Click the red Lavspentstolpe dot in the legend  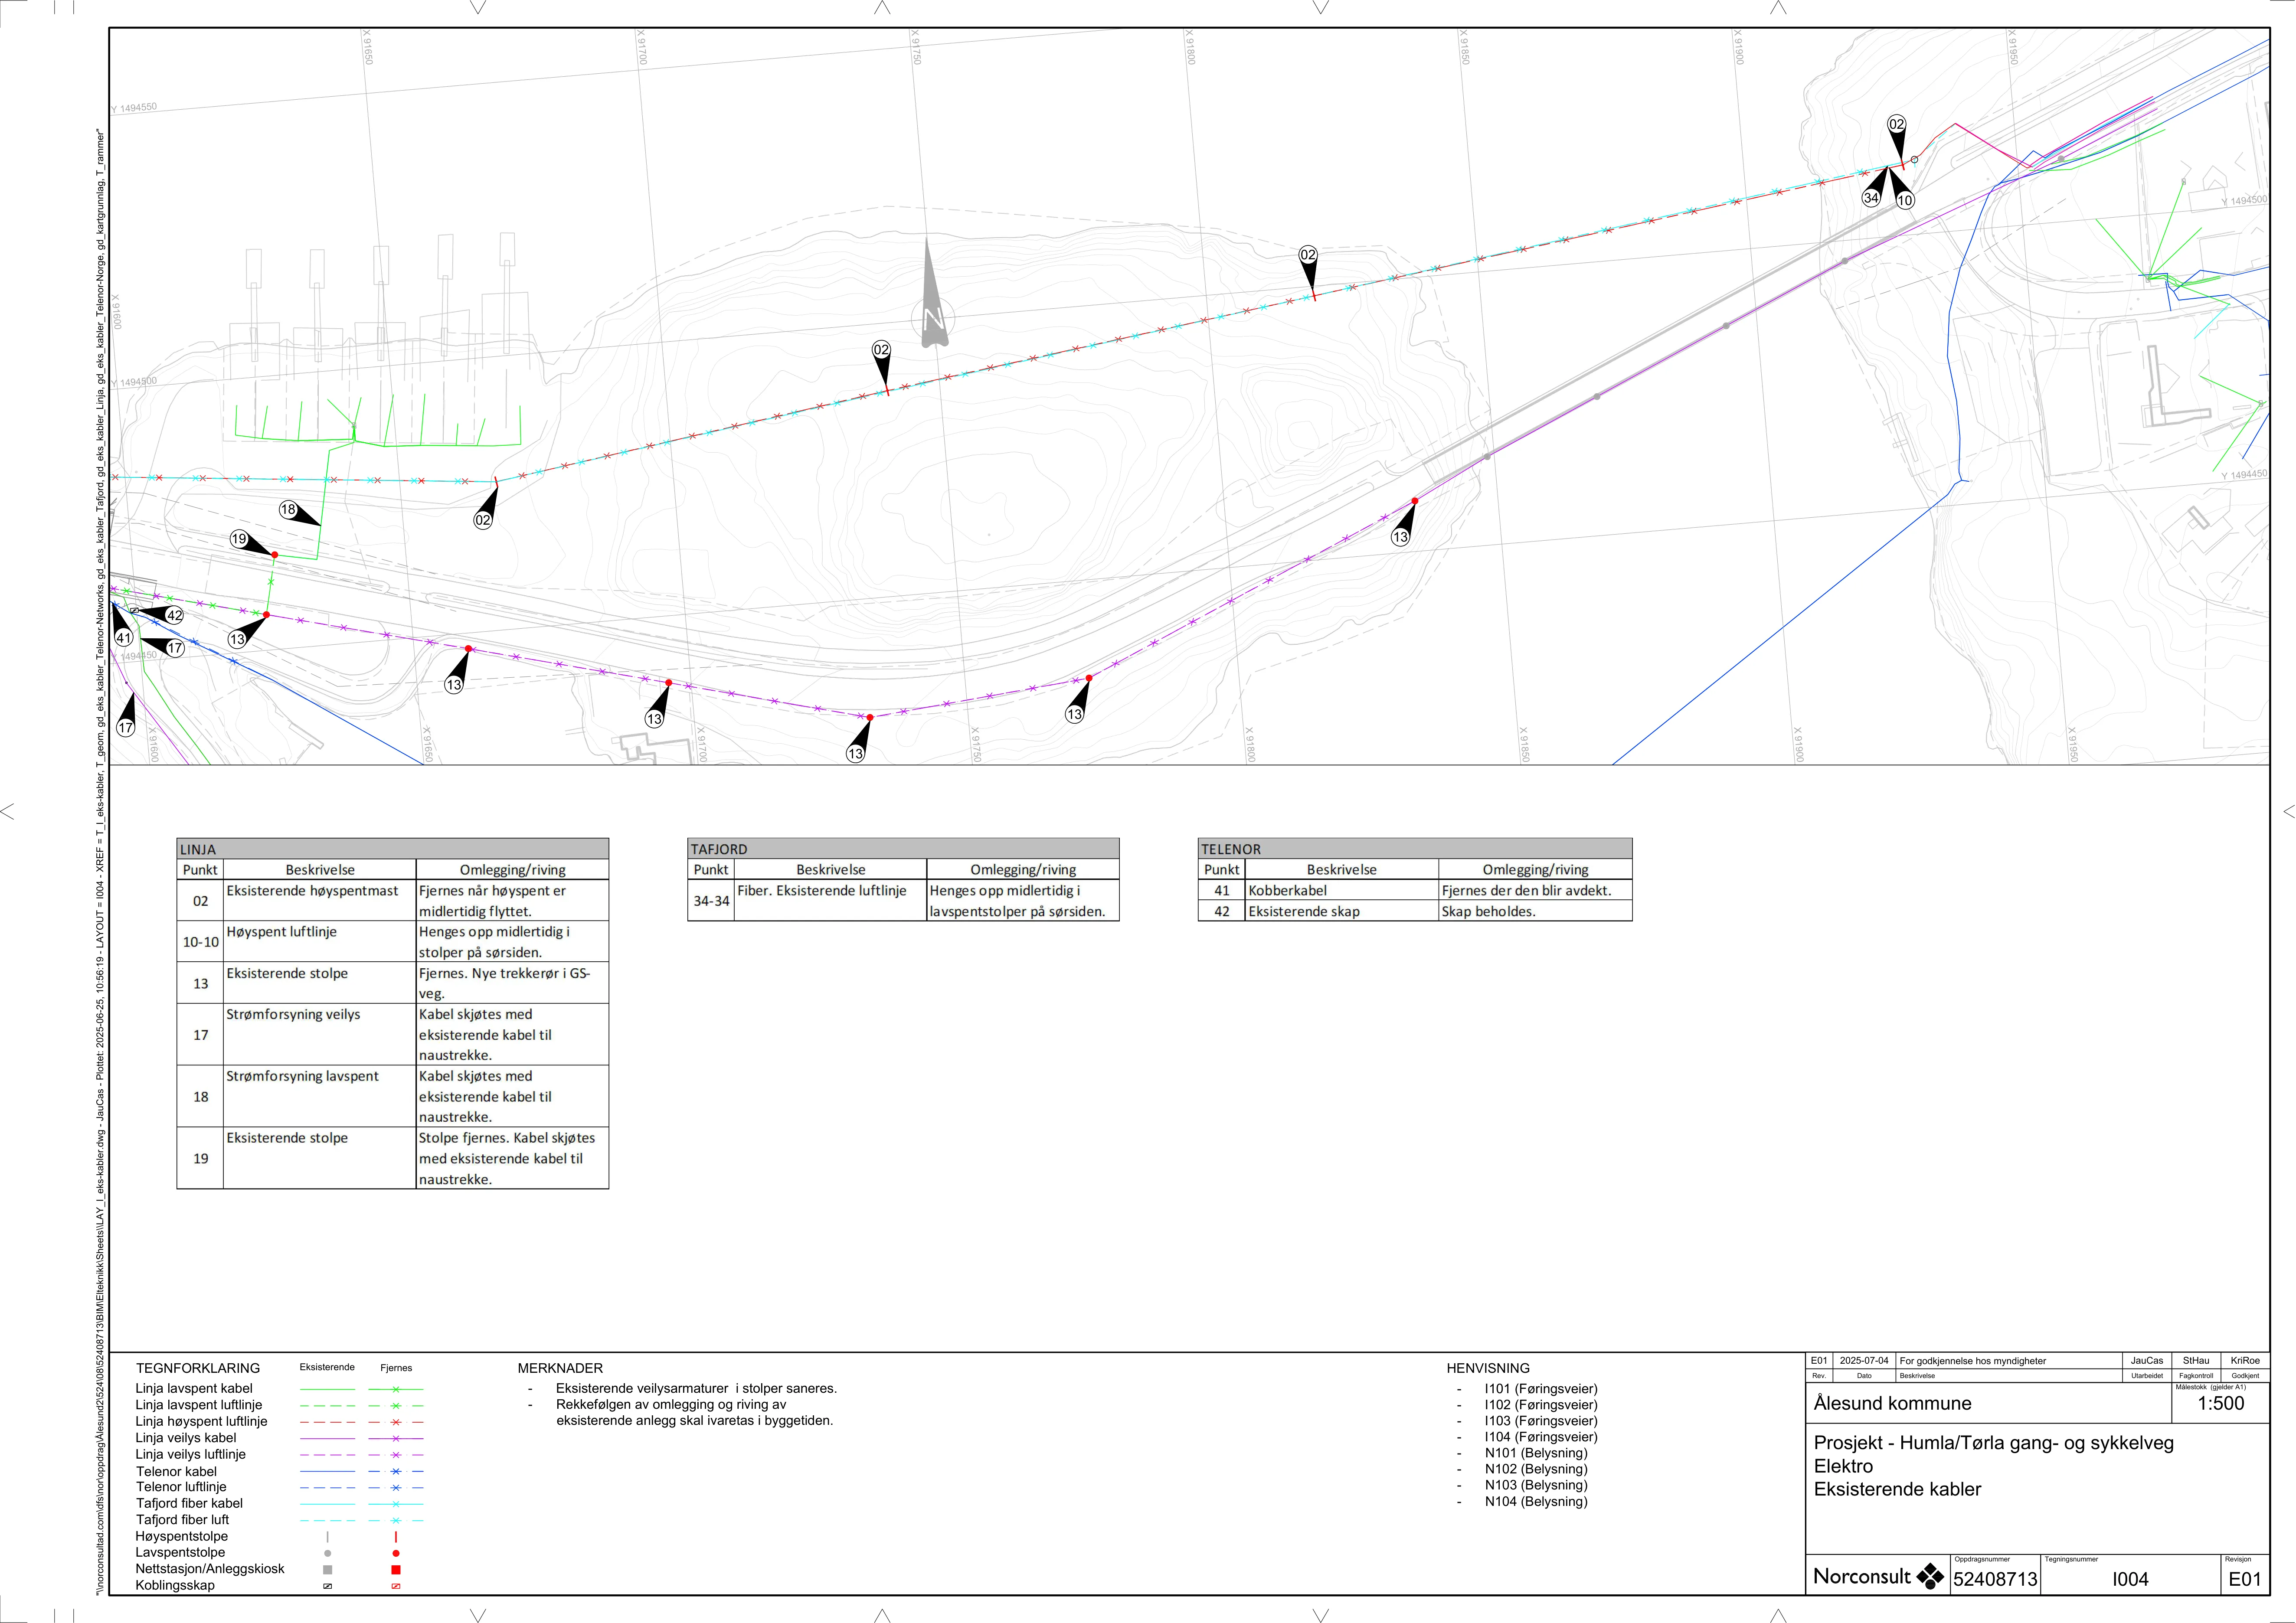coord(396,1553)
